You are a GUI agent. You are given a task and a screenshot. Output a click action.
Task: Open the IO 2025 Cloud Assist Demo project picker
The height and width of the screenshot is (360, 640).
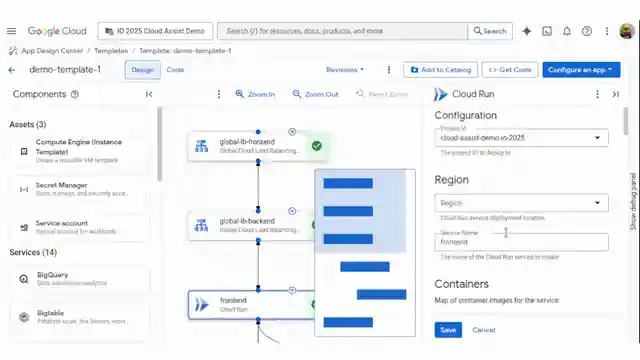[x=155, y=31]
